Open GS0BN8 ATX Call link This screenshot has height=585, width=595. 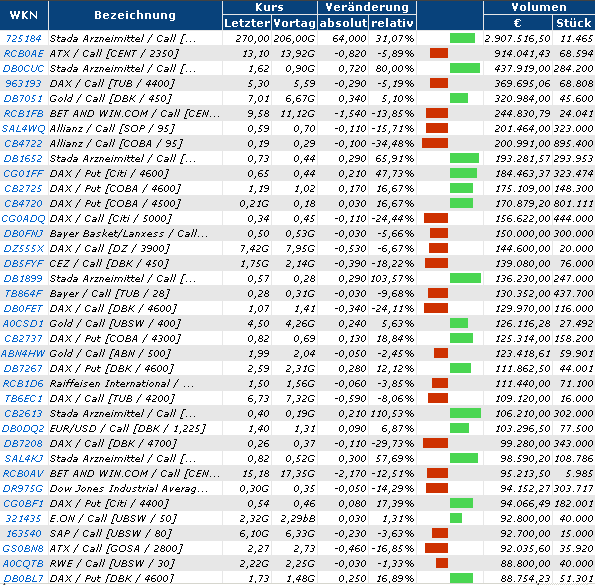(24, 549)
